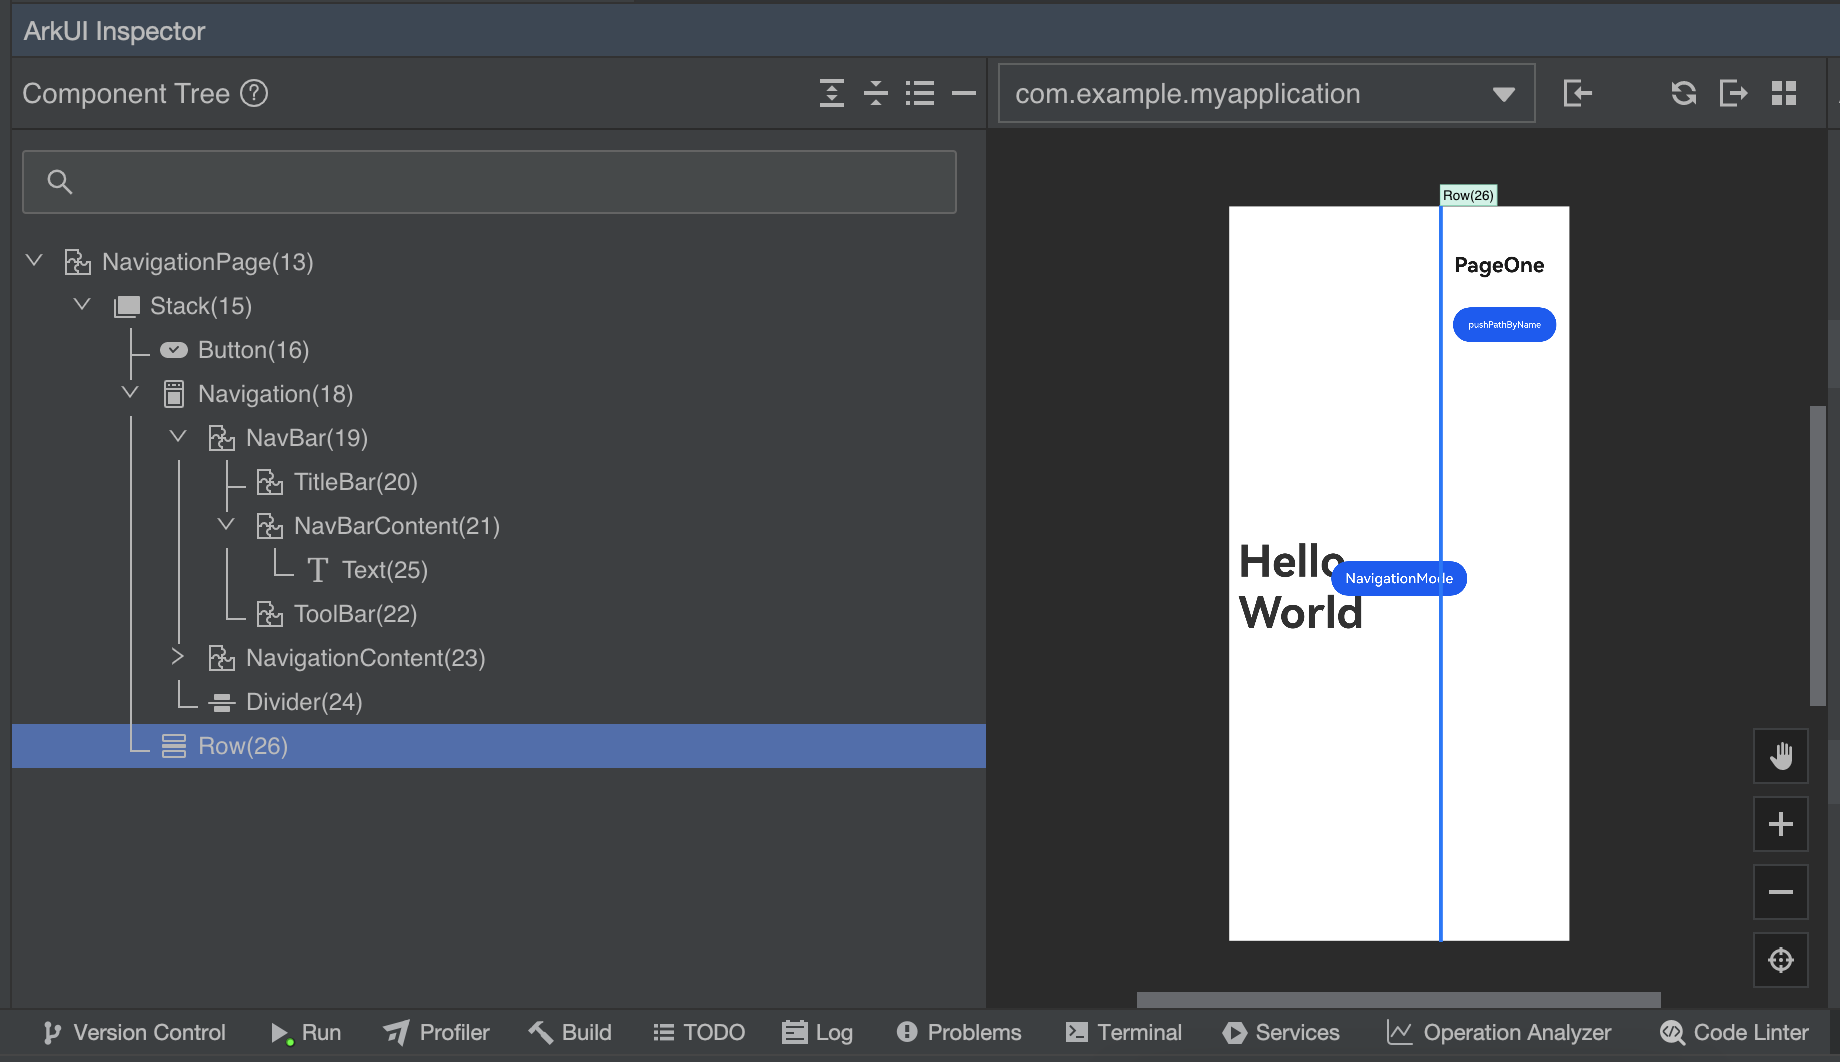Image resolution: width=1840 pixels, height=1062 pixels.
Task: Open the com.example.myapplication process dropdown
Action: (1266, 93)
